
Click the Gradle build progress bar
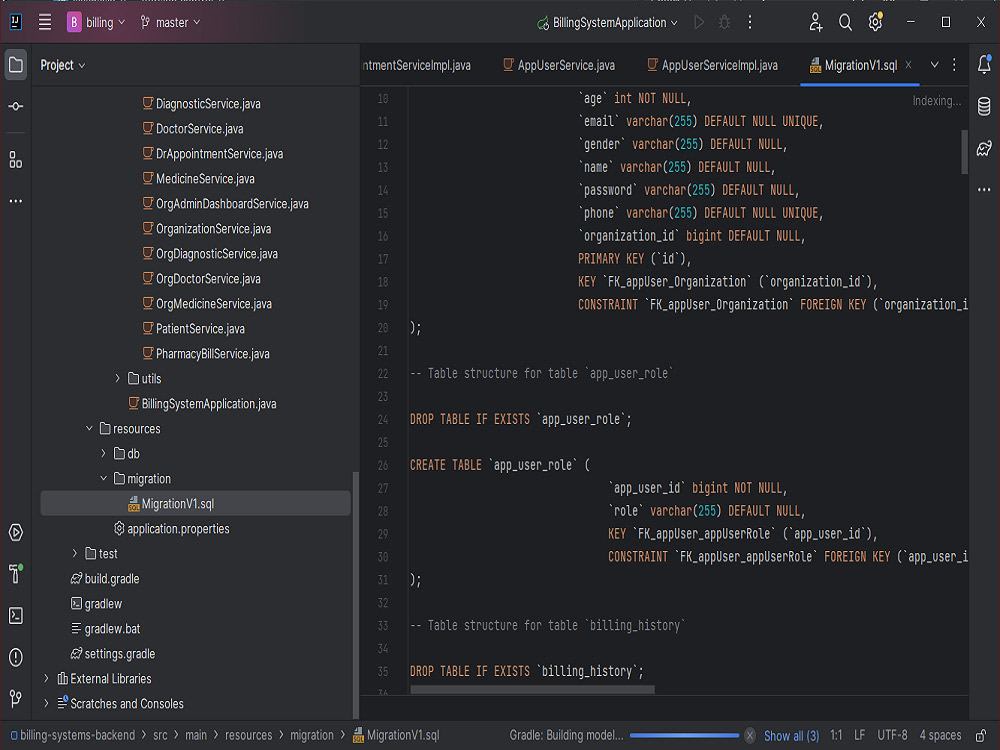coord(684,736)
